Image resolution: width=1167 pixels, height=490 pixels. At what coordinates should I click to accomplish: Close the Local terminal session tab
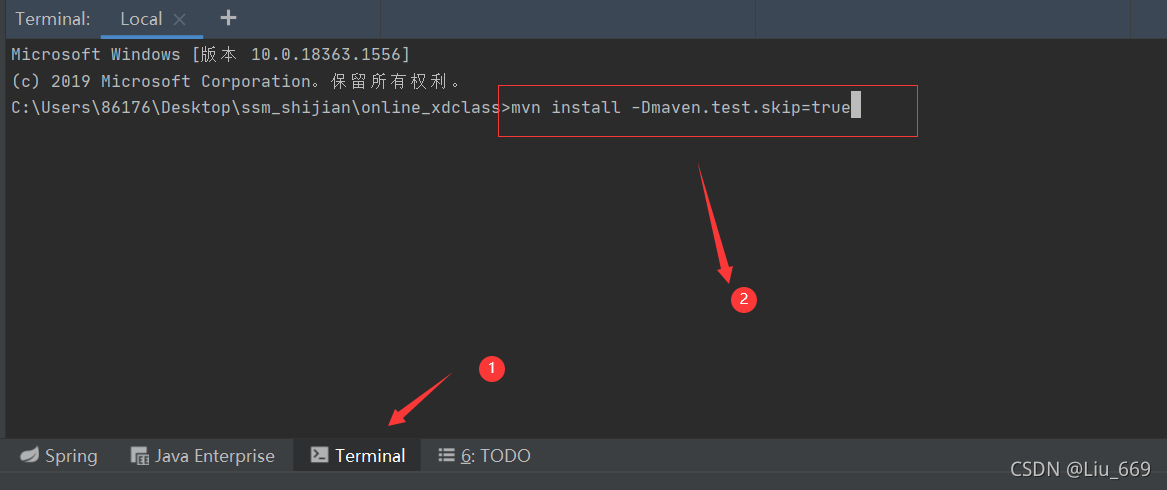pos(180,19)
